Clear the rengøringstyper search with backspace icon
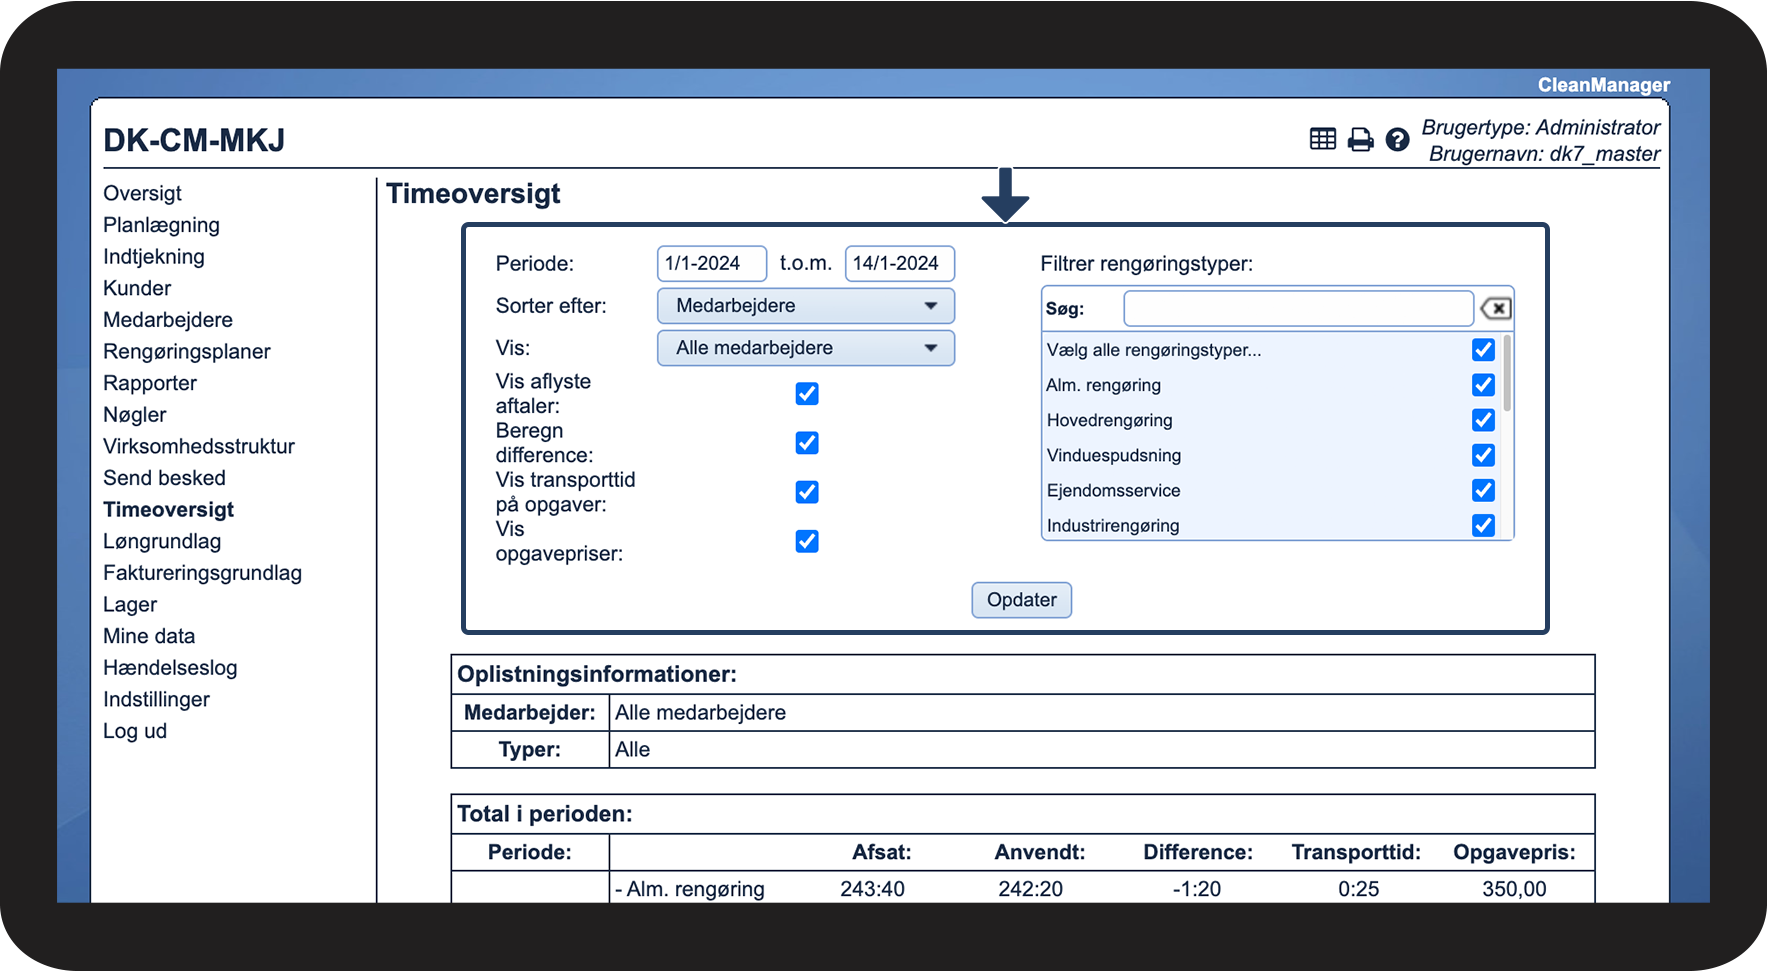 point(1496,308)
